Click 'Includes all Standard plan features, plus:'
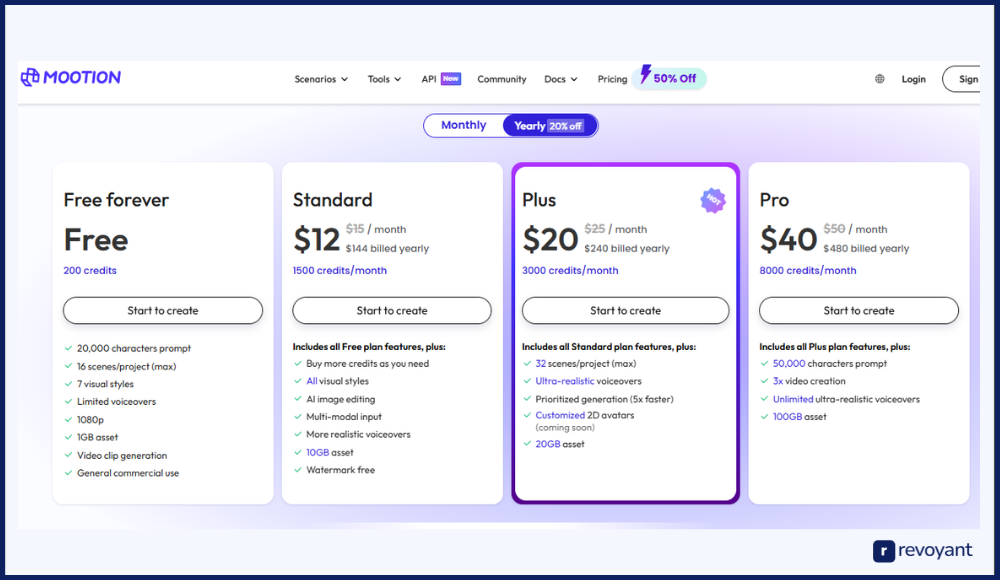This screenshot has height=580, width=1000. 608,346
